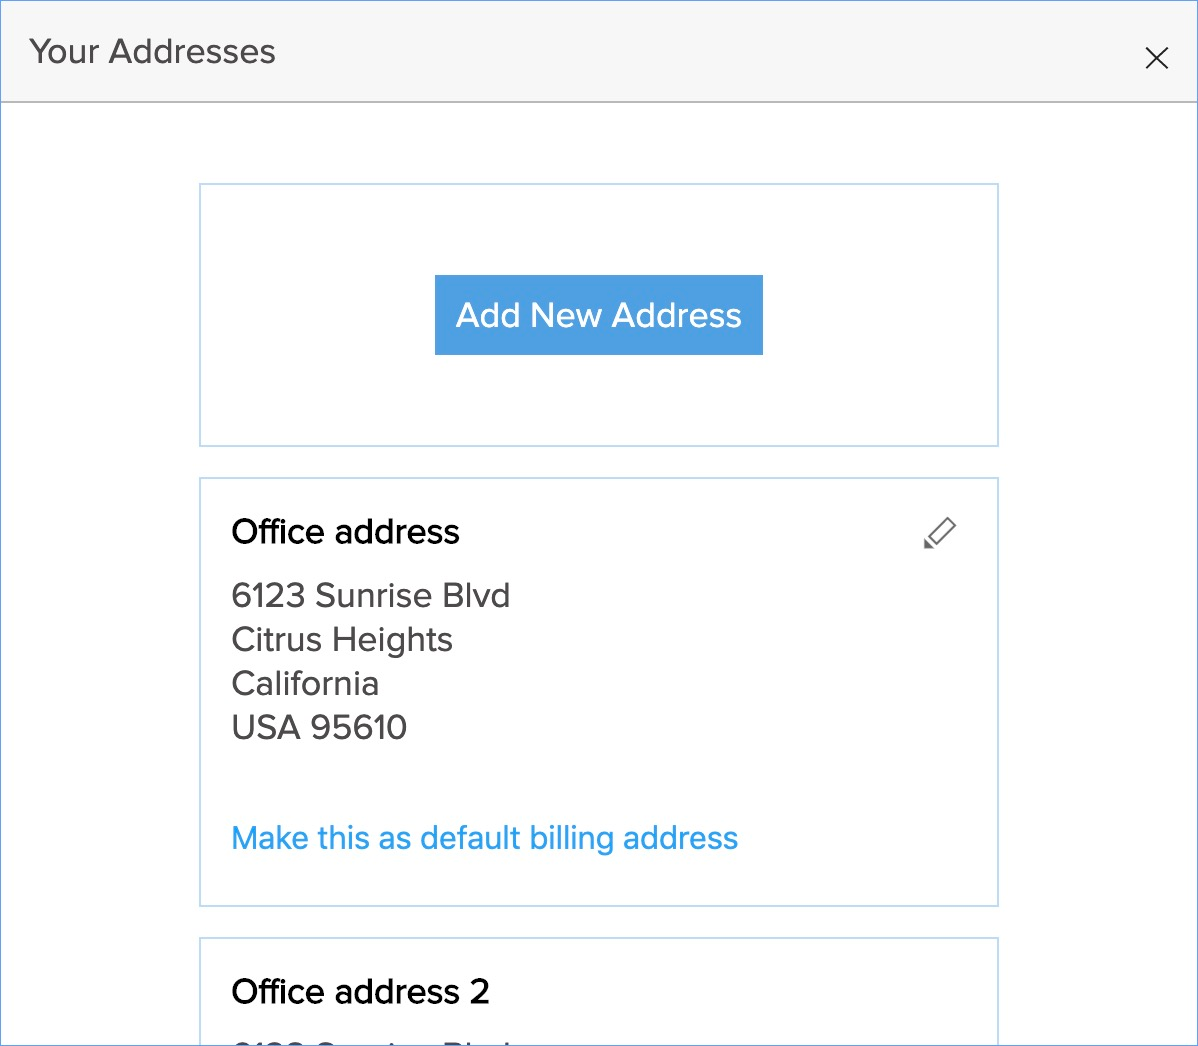Click blank area right of "California" text

650,684
